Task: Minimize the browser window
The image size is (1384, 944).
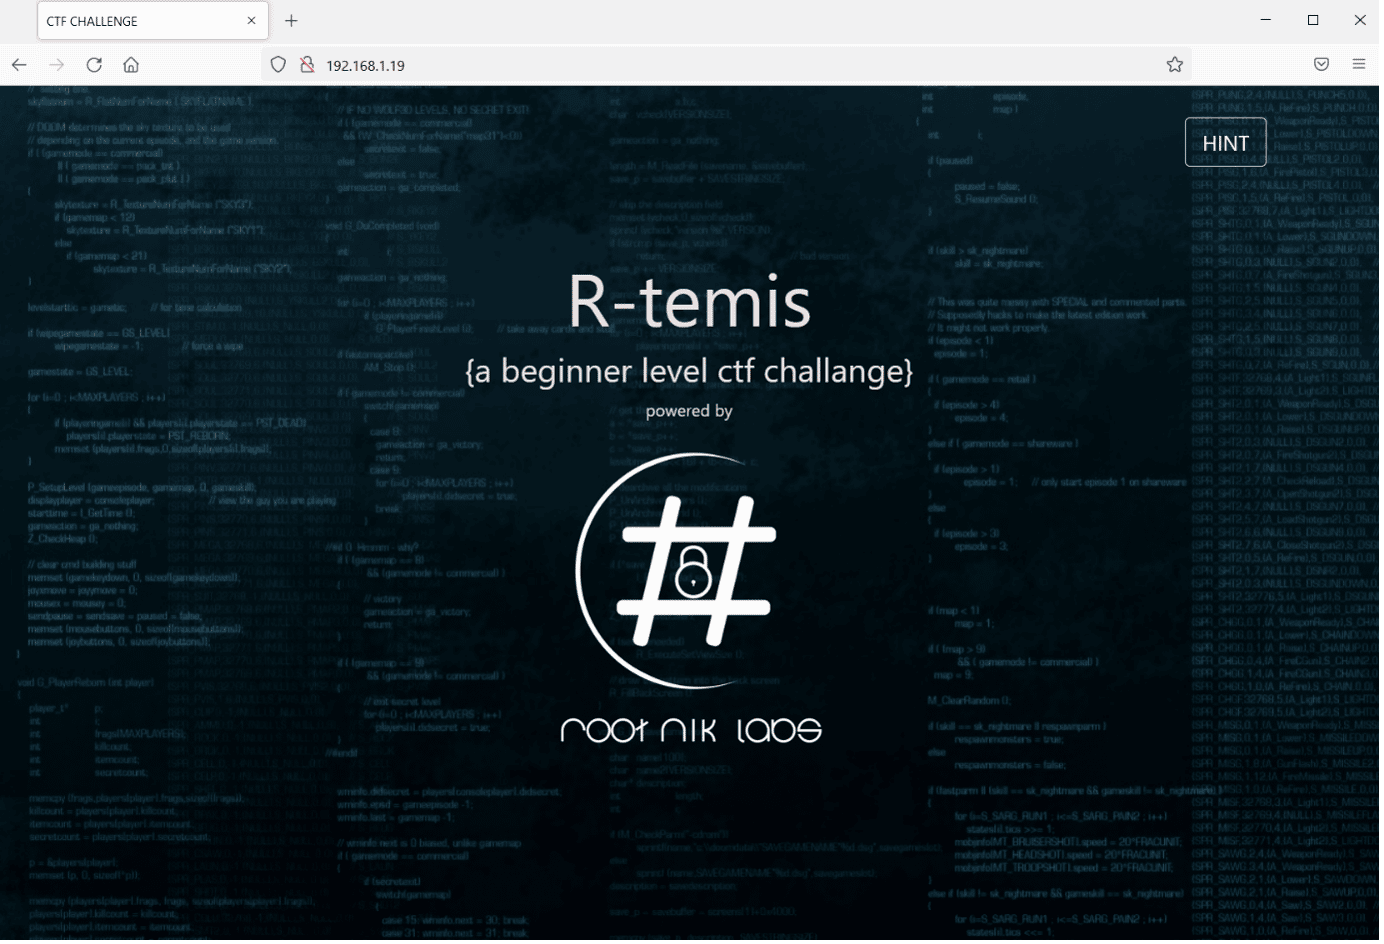Action: [1266, 20]
